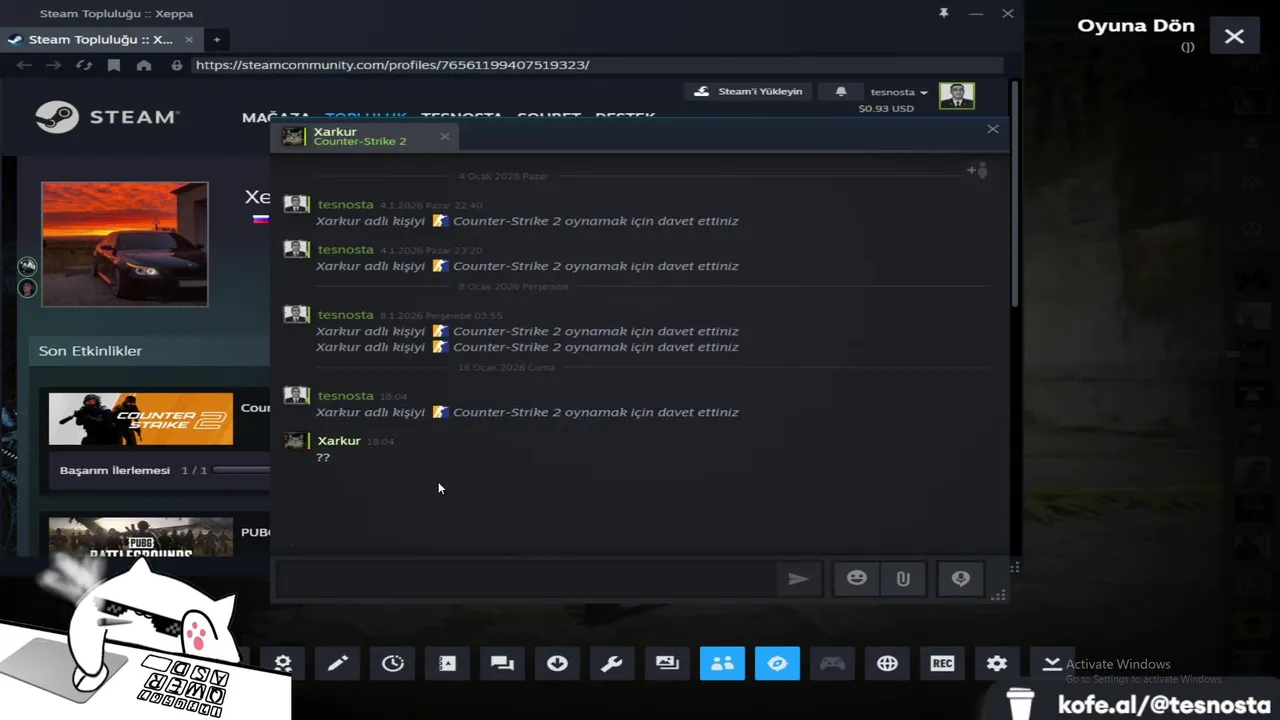The image size is (1280, 720).
Task: Open the screenshots picture icon
Action: click(x=667, y=663)
